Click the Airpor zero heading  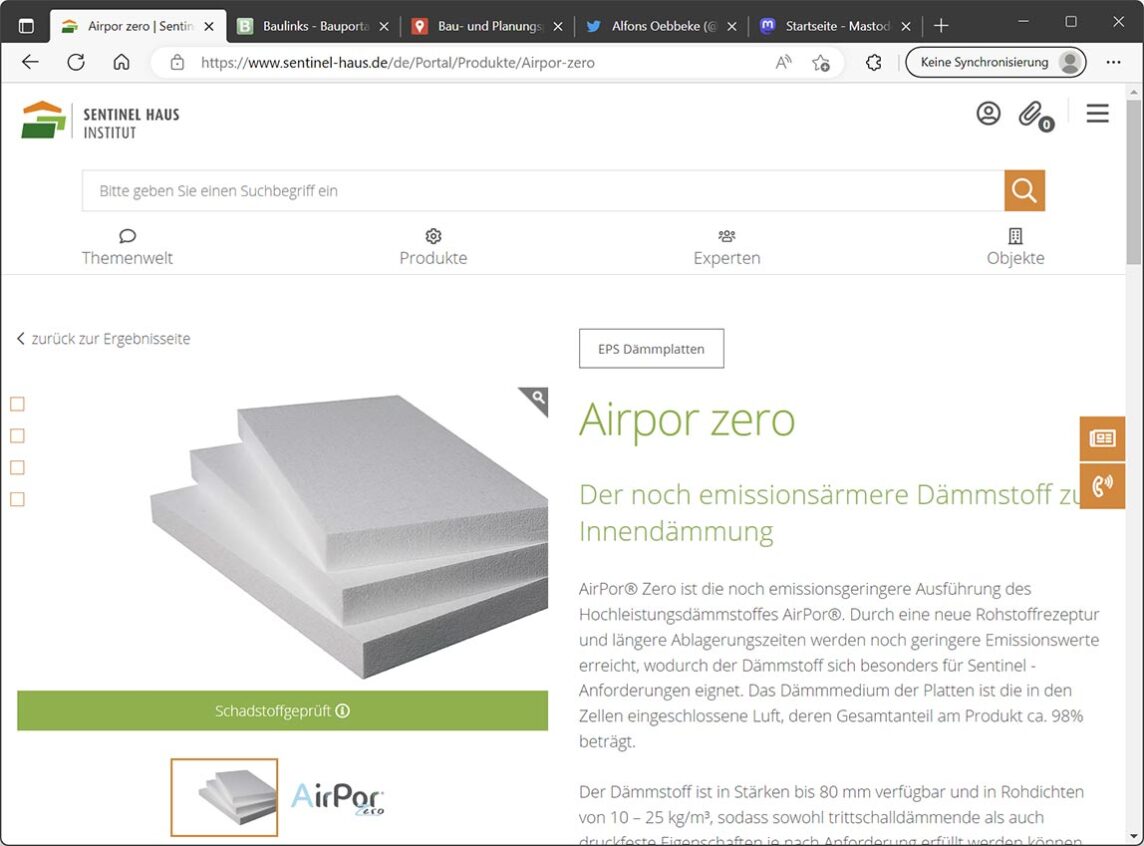(x=687, y=420)
